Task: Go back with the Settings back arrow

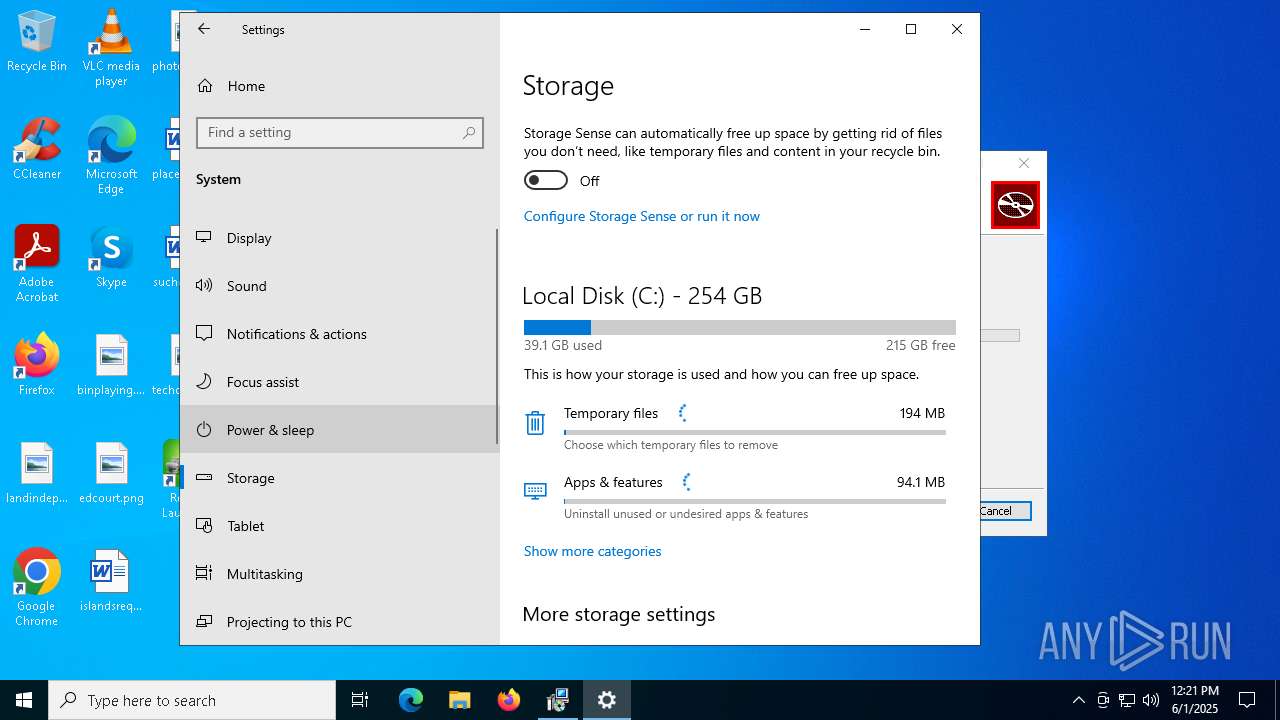Action: point(204,29)
